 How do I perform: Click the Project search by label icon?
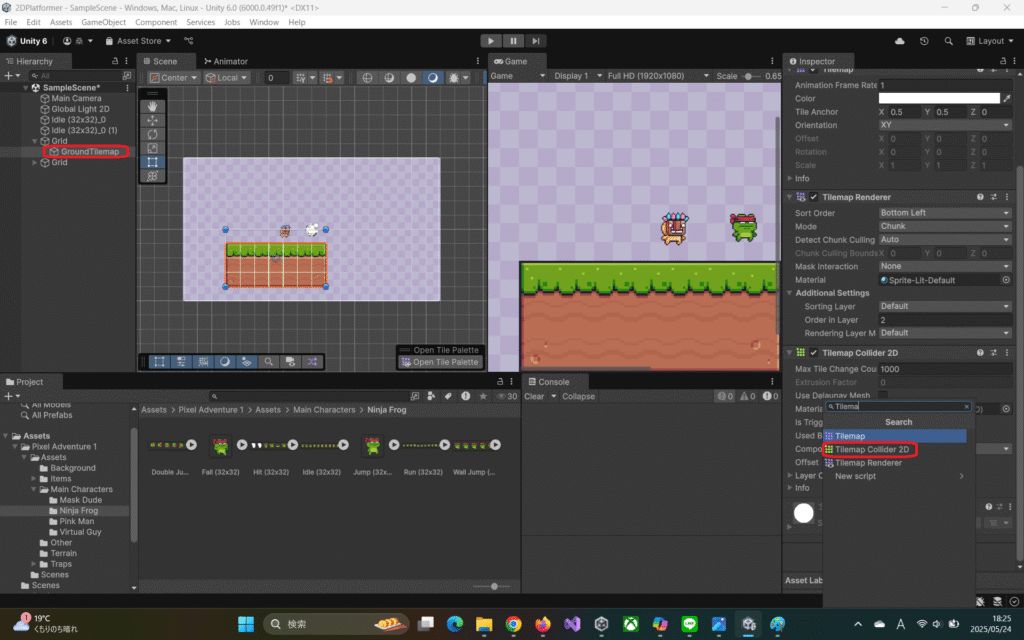pyautogui.click(x=448, y=396)
